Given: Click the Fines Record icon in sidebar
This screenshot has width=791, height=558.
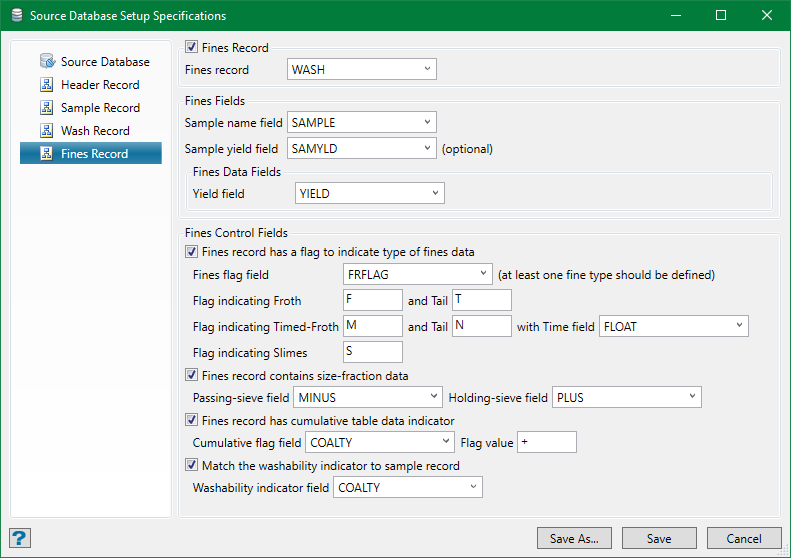Looking at the screenshot, I should pyautogui.click(x=46, y=154).
